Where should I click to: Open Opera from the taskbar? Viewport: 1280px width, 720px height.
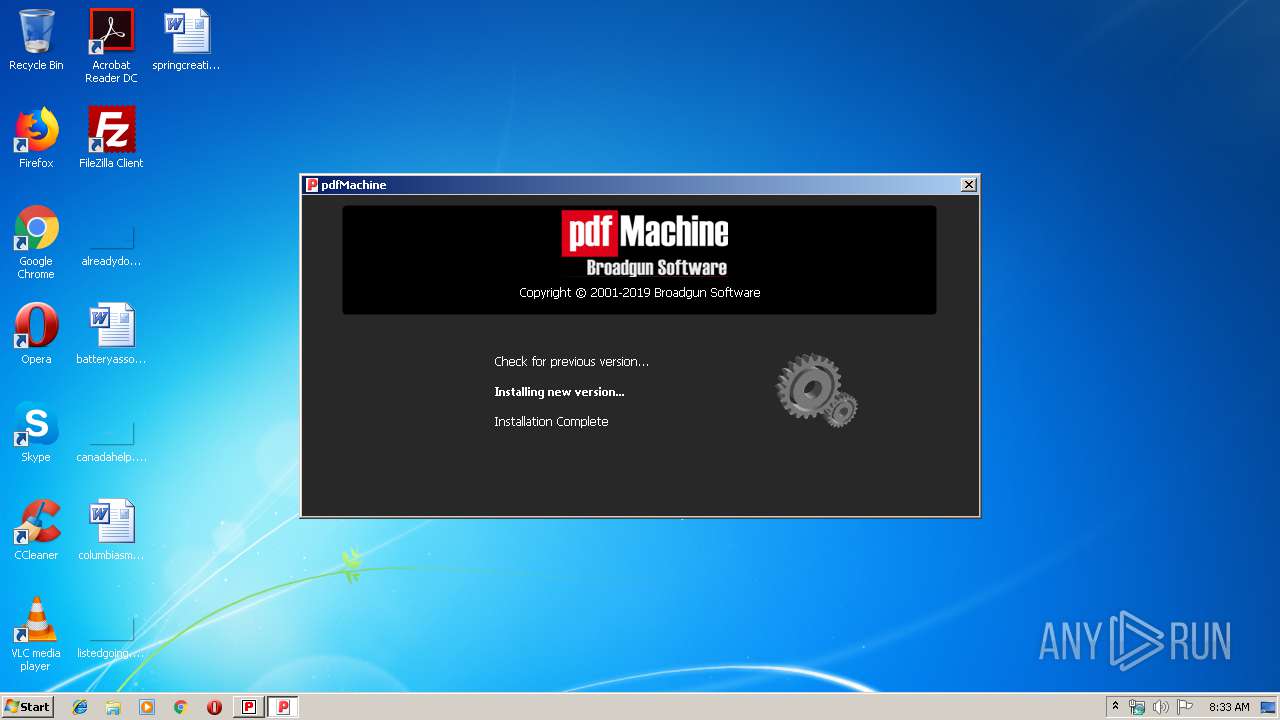[214, 707]
